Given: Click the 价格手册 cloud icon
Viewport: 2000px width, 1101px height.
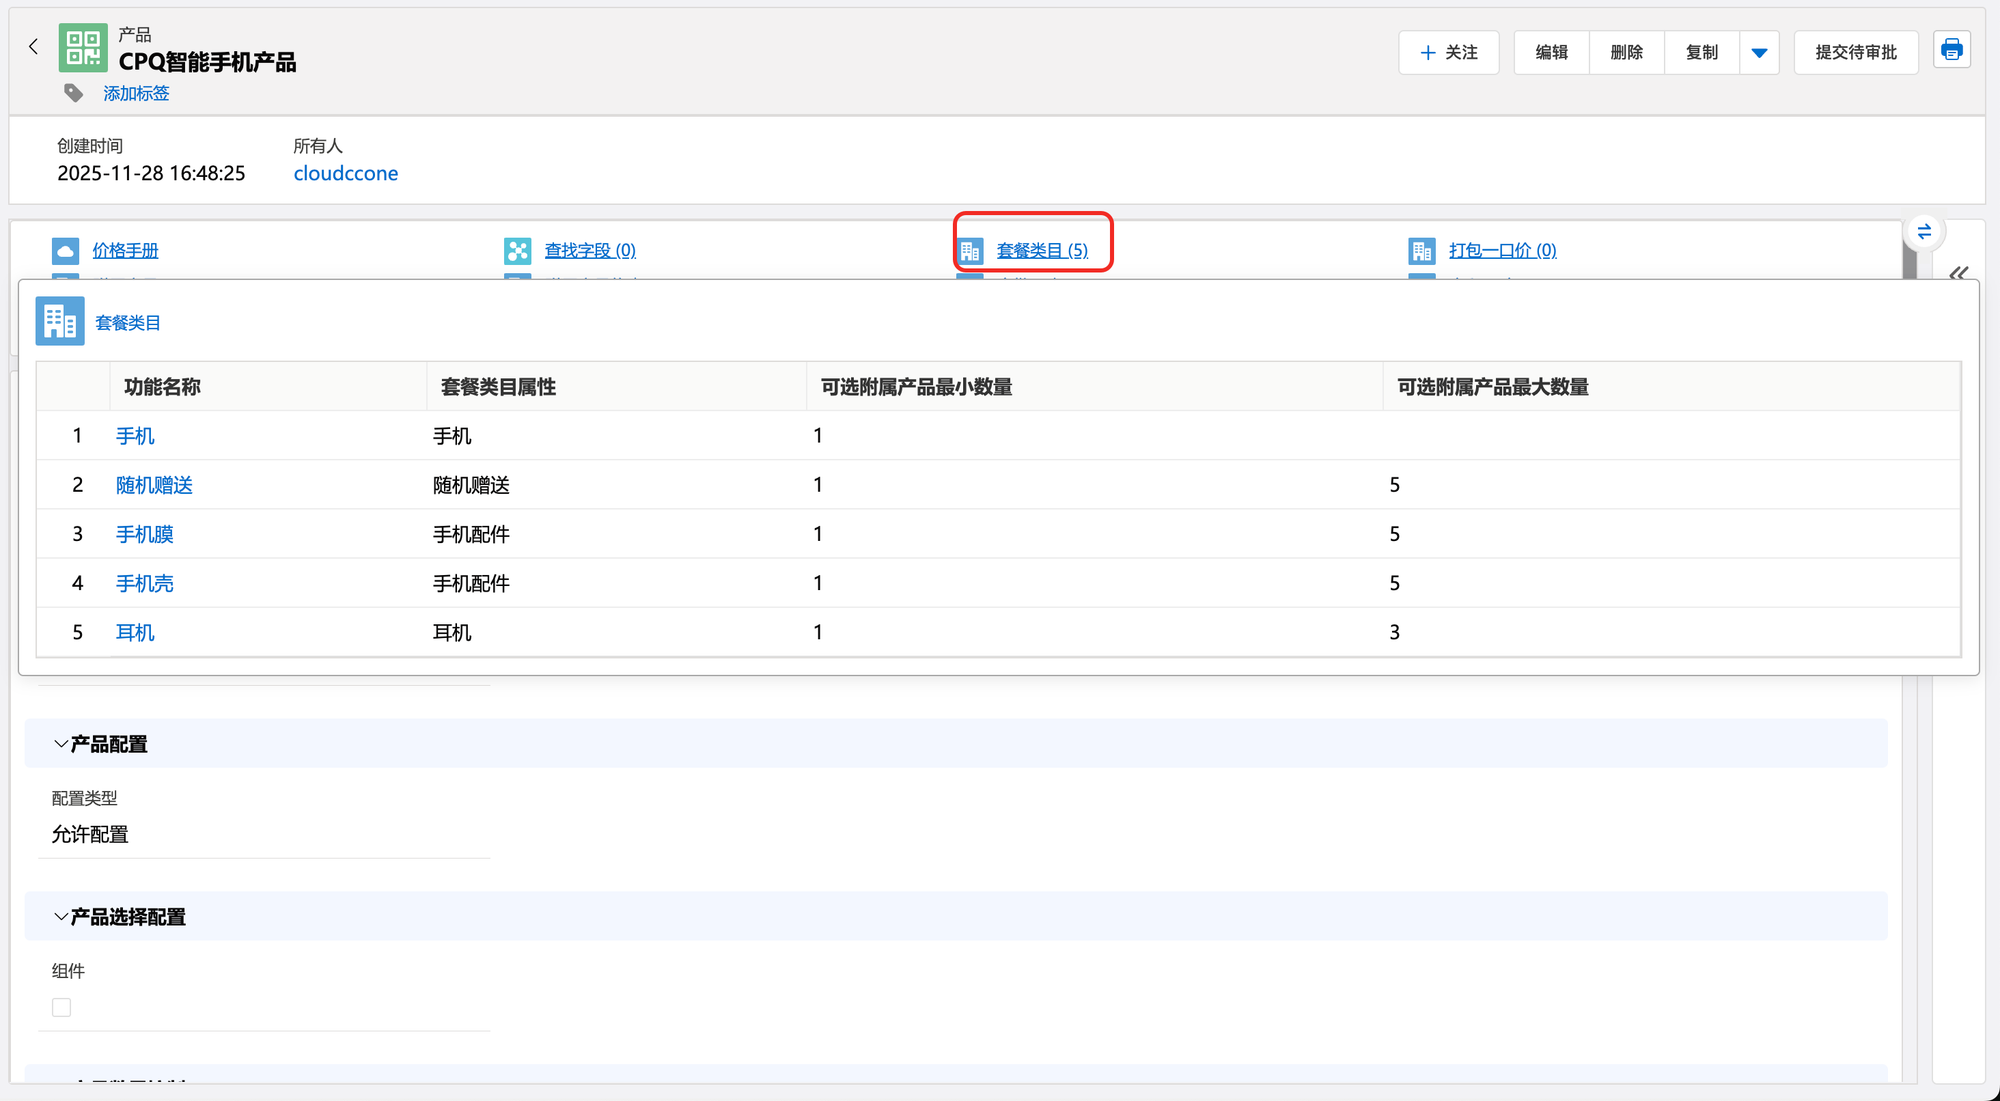Looking at the screenshot, I should point(65,250).
